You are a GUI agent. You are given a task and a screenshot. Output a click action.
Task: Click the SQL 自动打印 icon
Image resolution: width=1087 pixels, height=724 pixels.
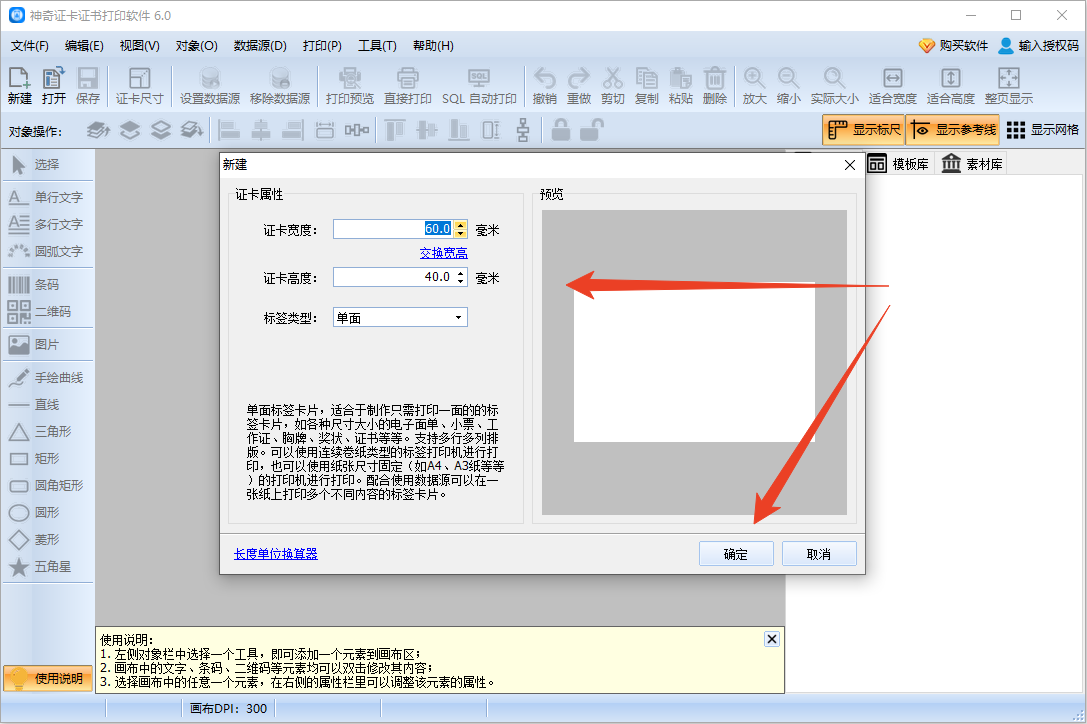pos(479,83)
